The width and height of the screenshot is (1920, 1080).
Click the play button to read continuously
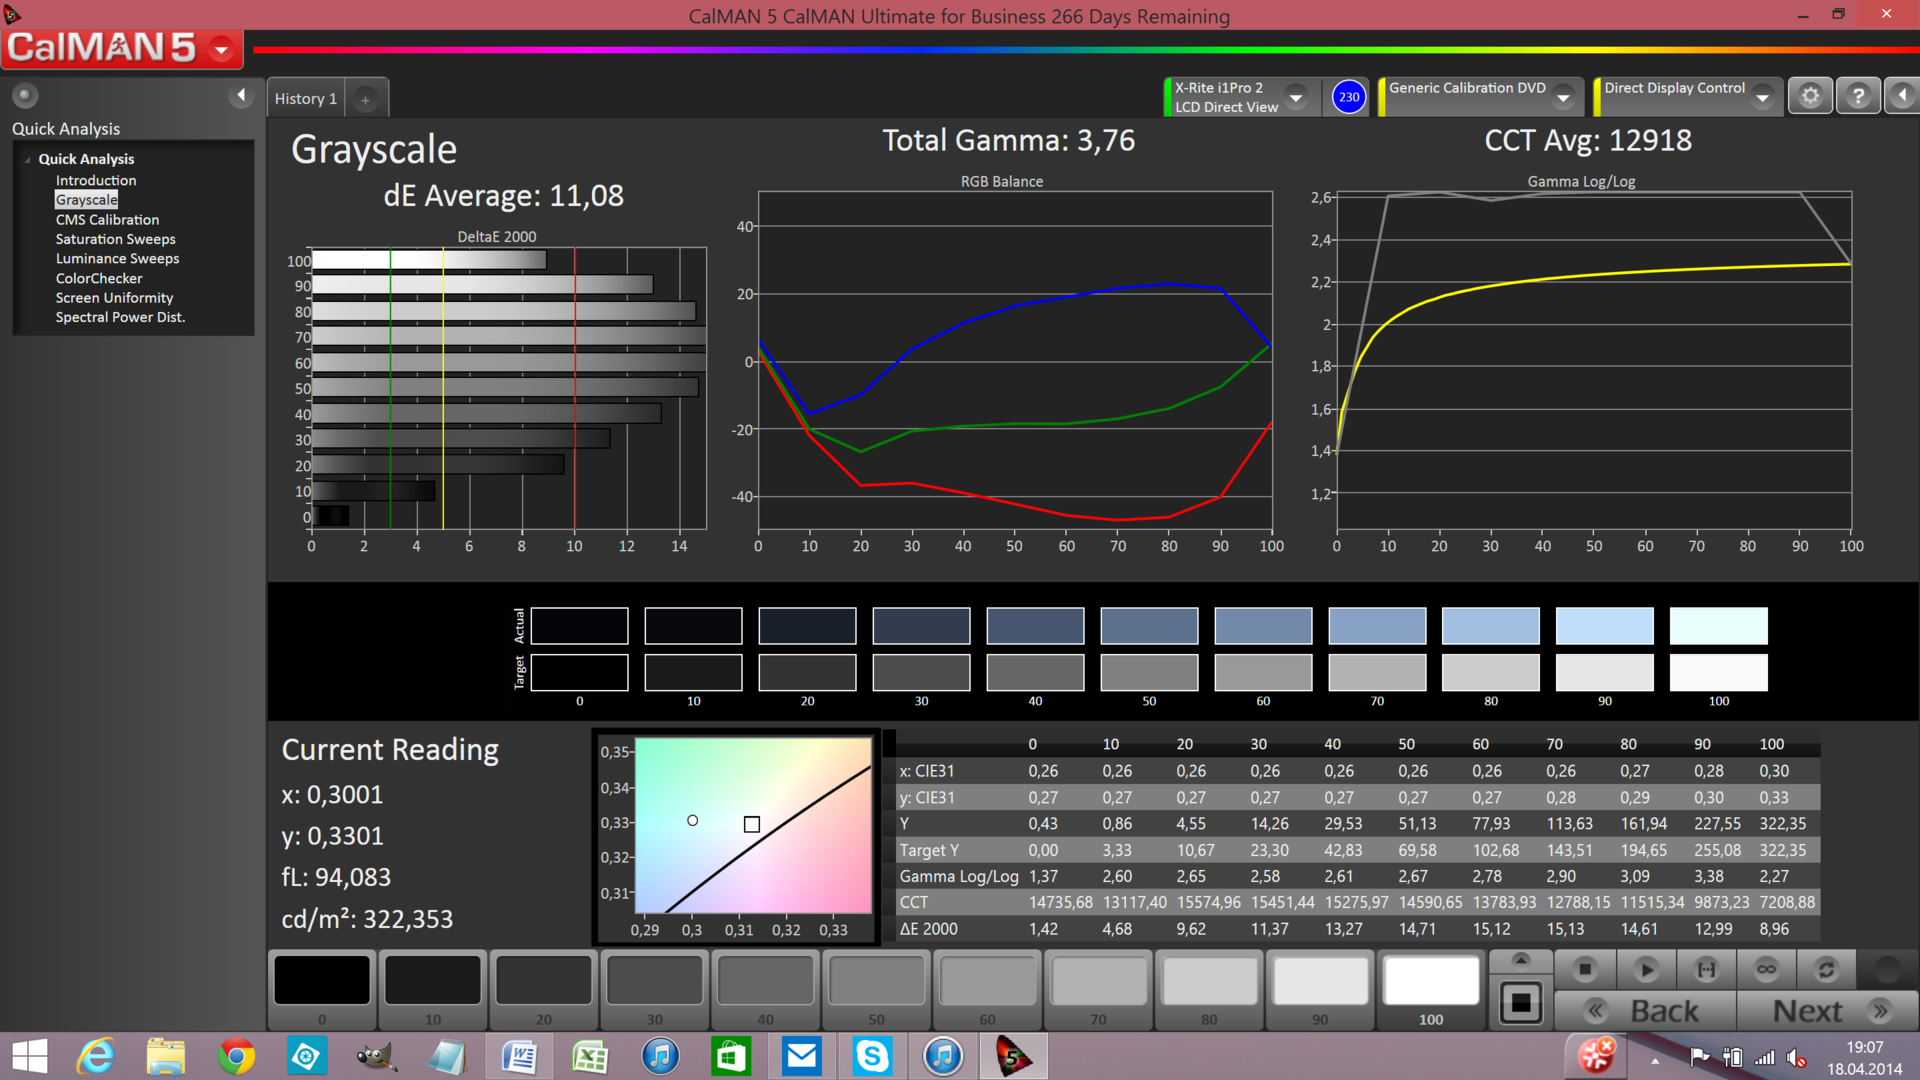[x=1646, y=969]
